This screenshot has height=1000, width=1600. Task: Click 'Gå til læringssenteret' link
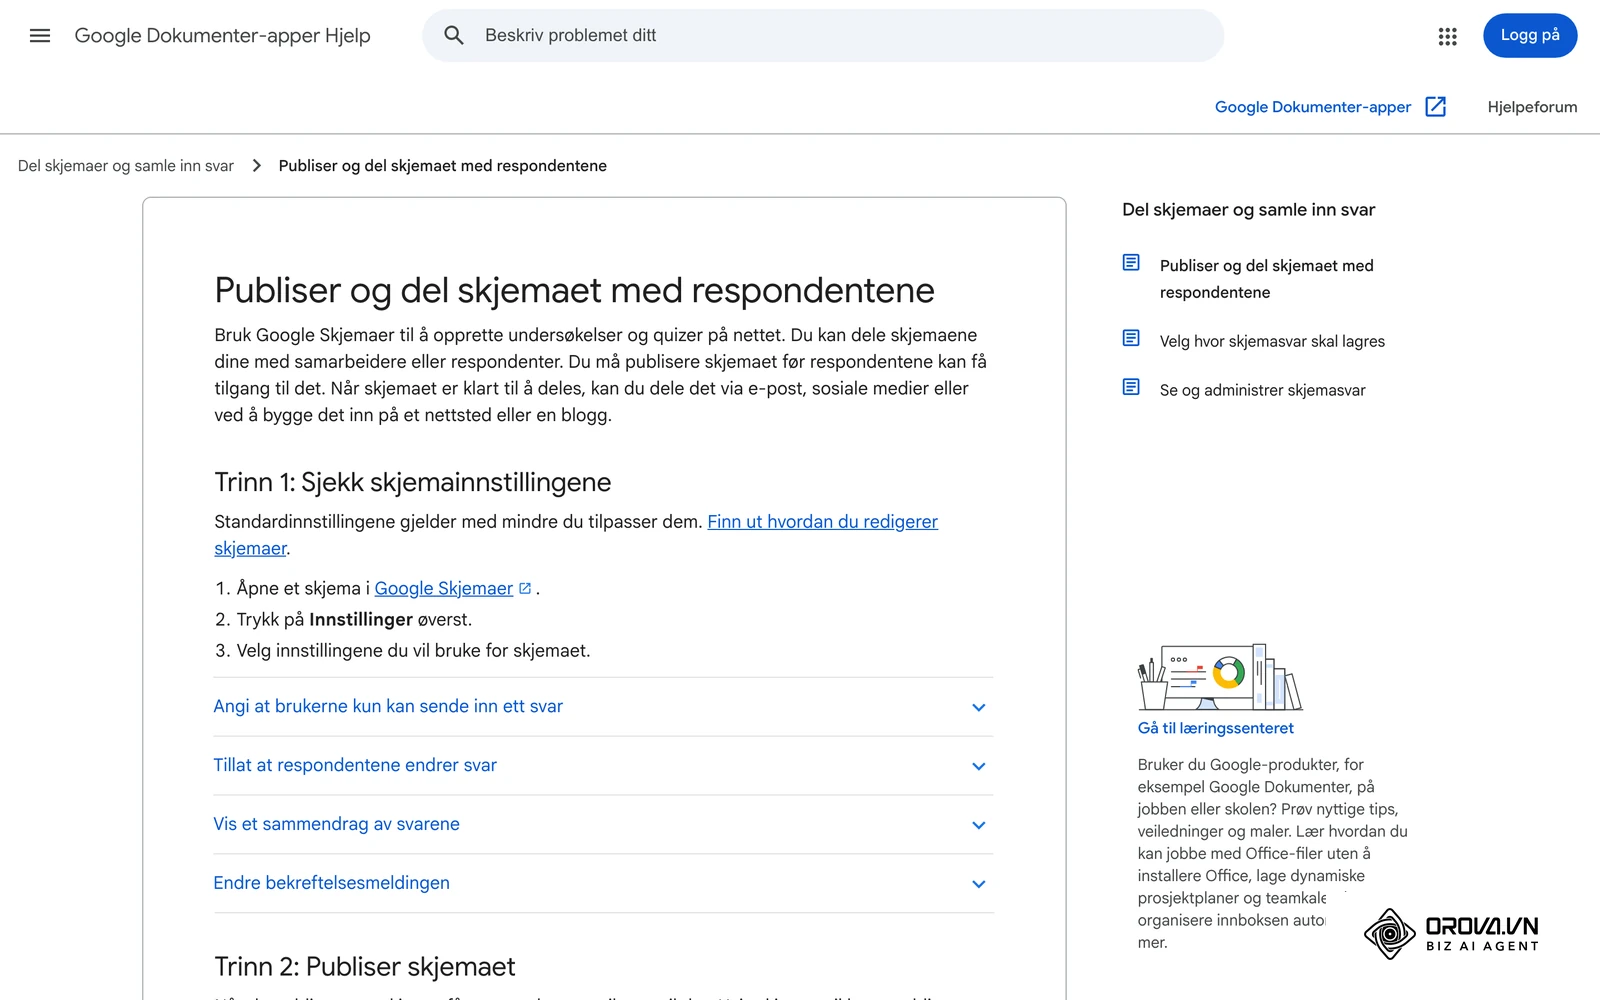[x=1215, y=728]
